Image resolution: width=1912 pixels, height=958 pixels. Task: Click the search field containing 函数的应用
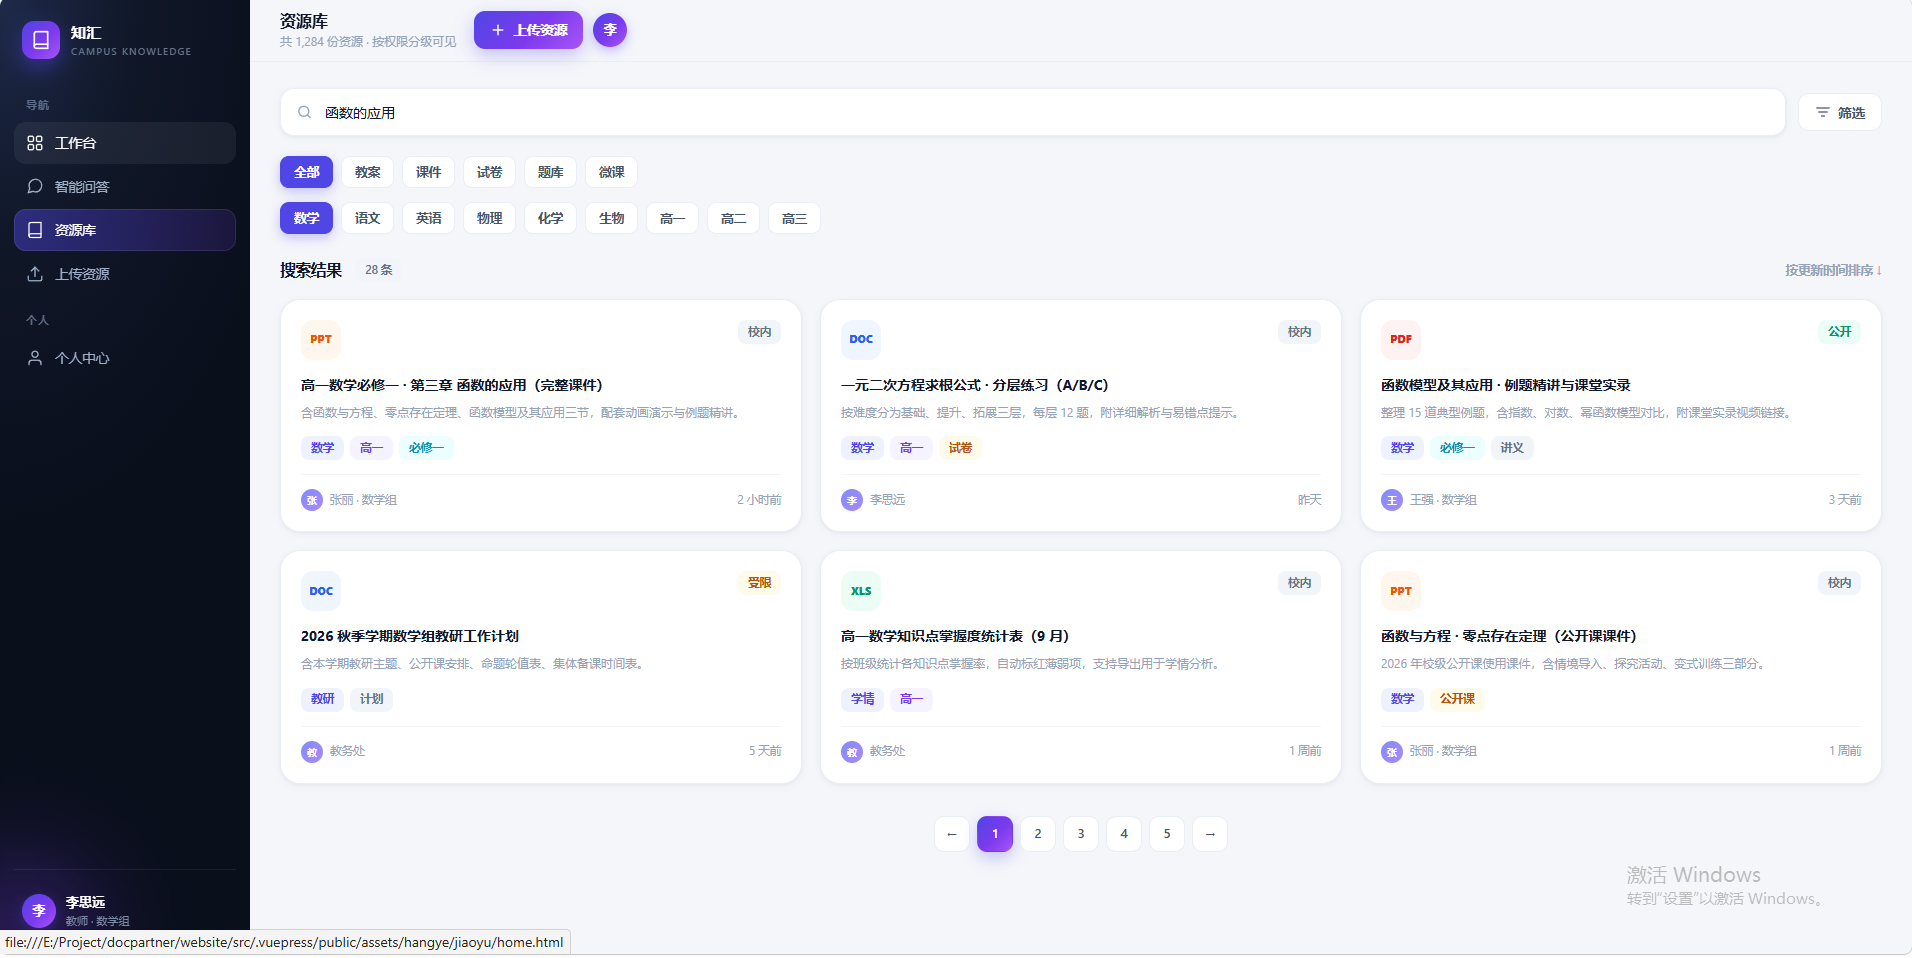click(1033, 113)
